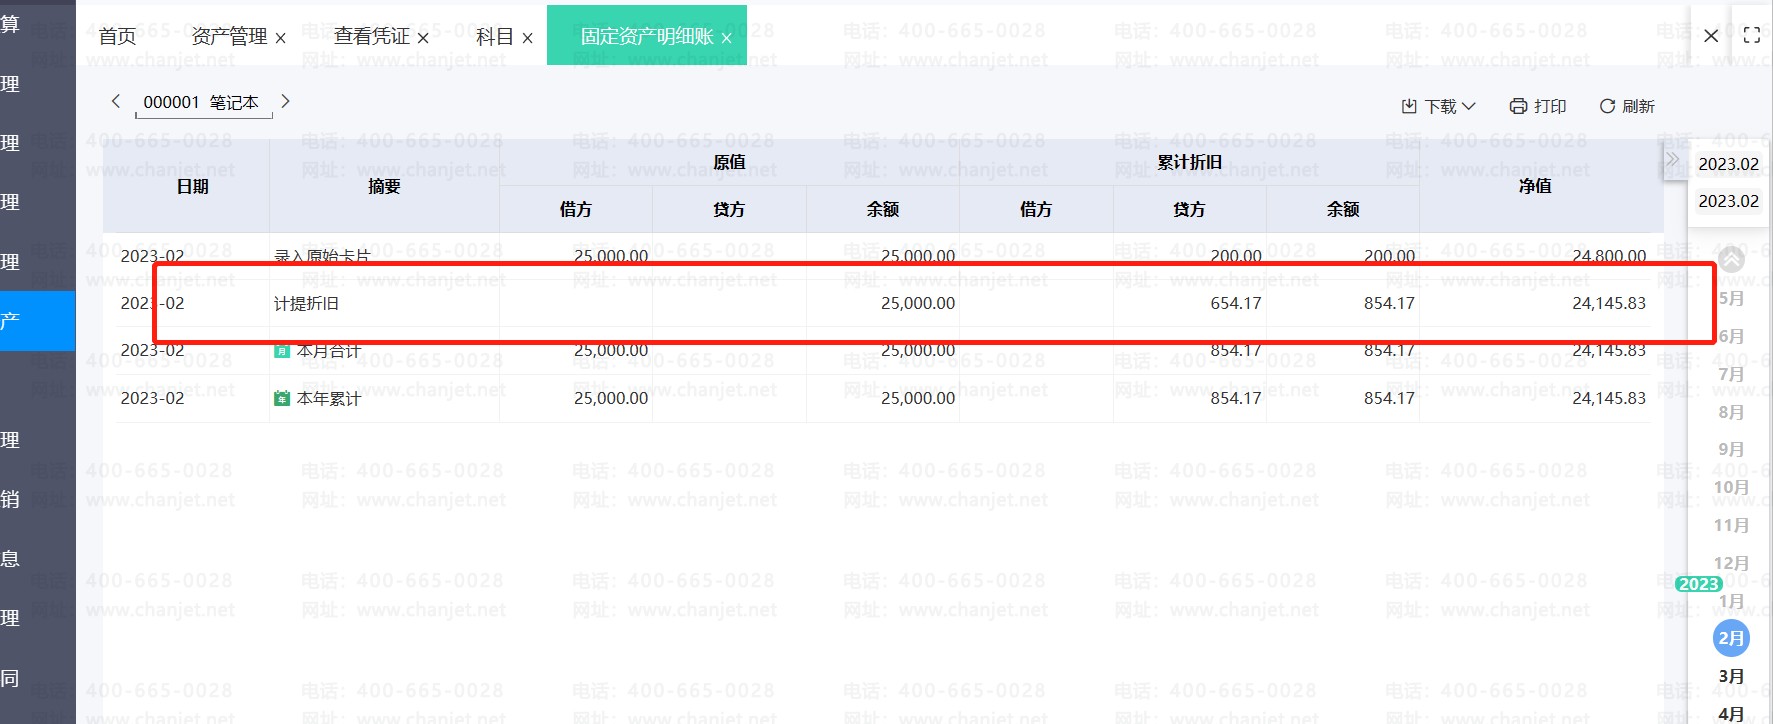This screenshot has width=1773, height=724.
Task: Close the 固定资产明细账 tab
Action: point(727,38)
